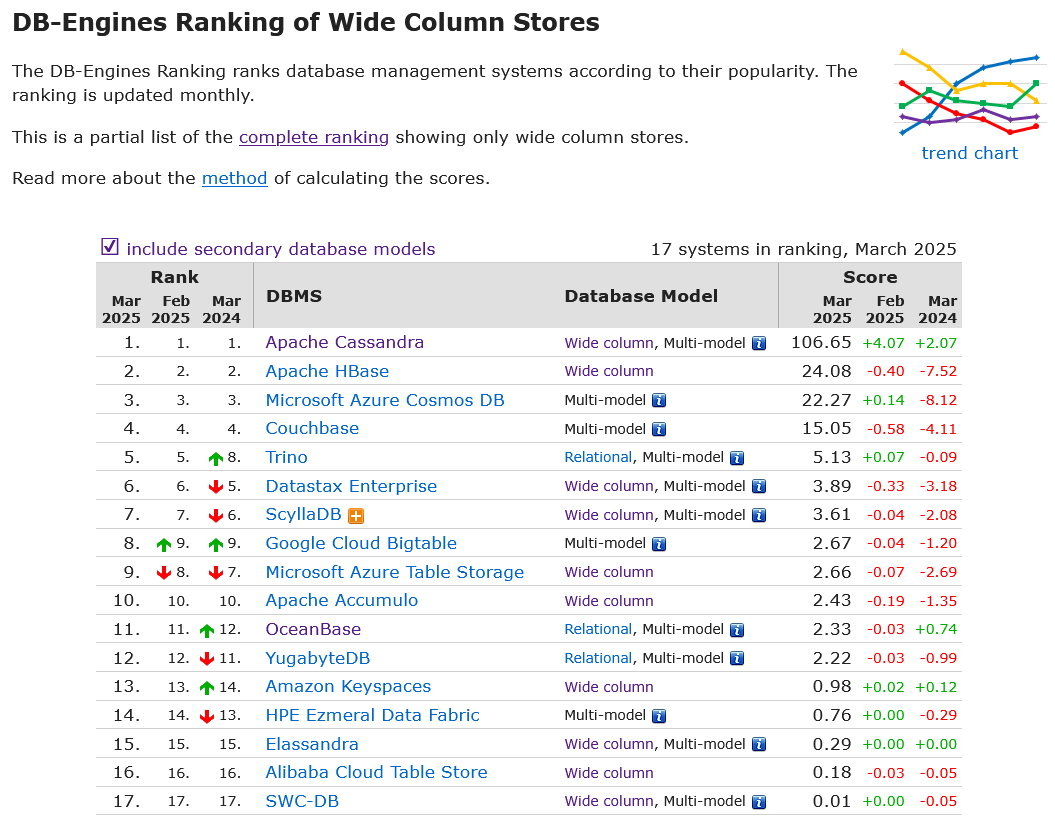
Task: Click info icon in HPE Ezmeral Data Fabric row
Action: 659,716
